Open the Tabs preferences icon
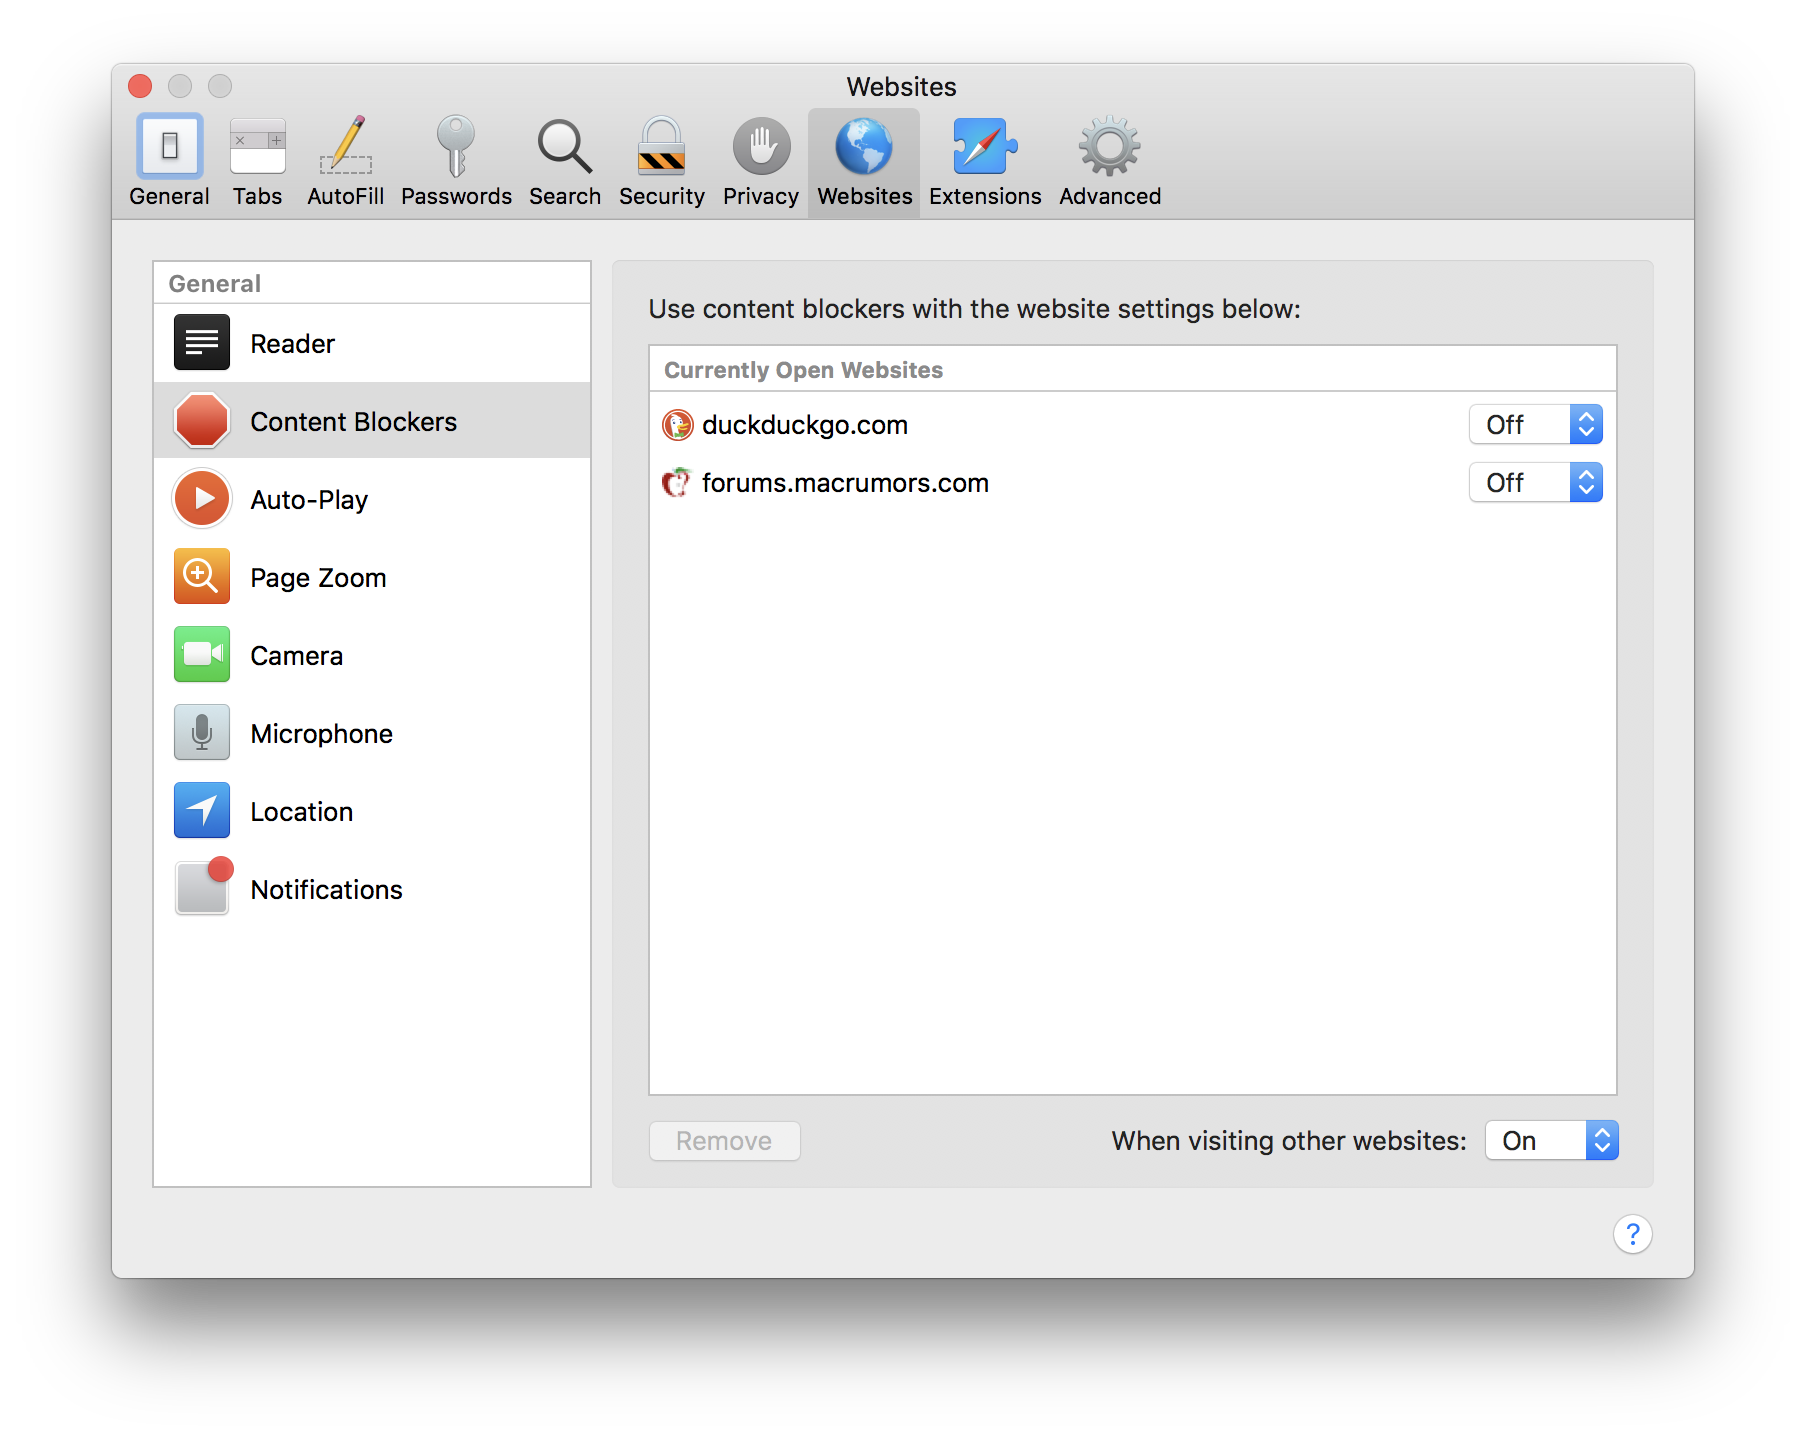 (257, 147)
